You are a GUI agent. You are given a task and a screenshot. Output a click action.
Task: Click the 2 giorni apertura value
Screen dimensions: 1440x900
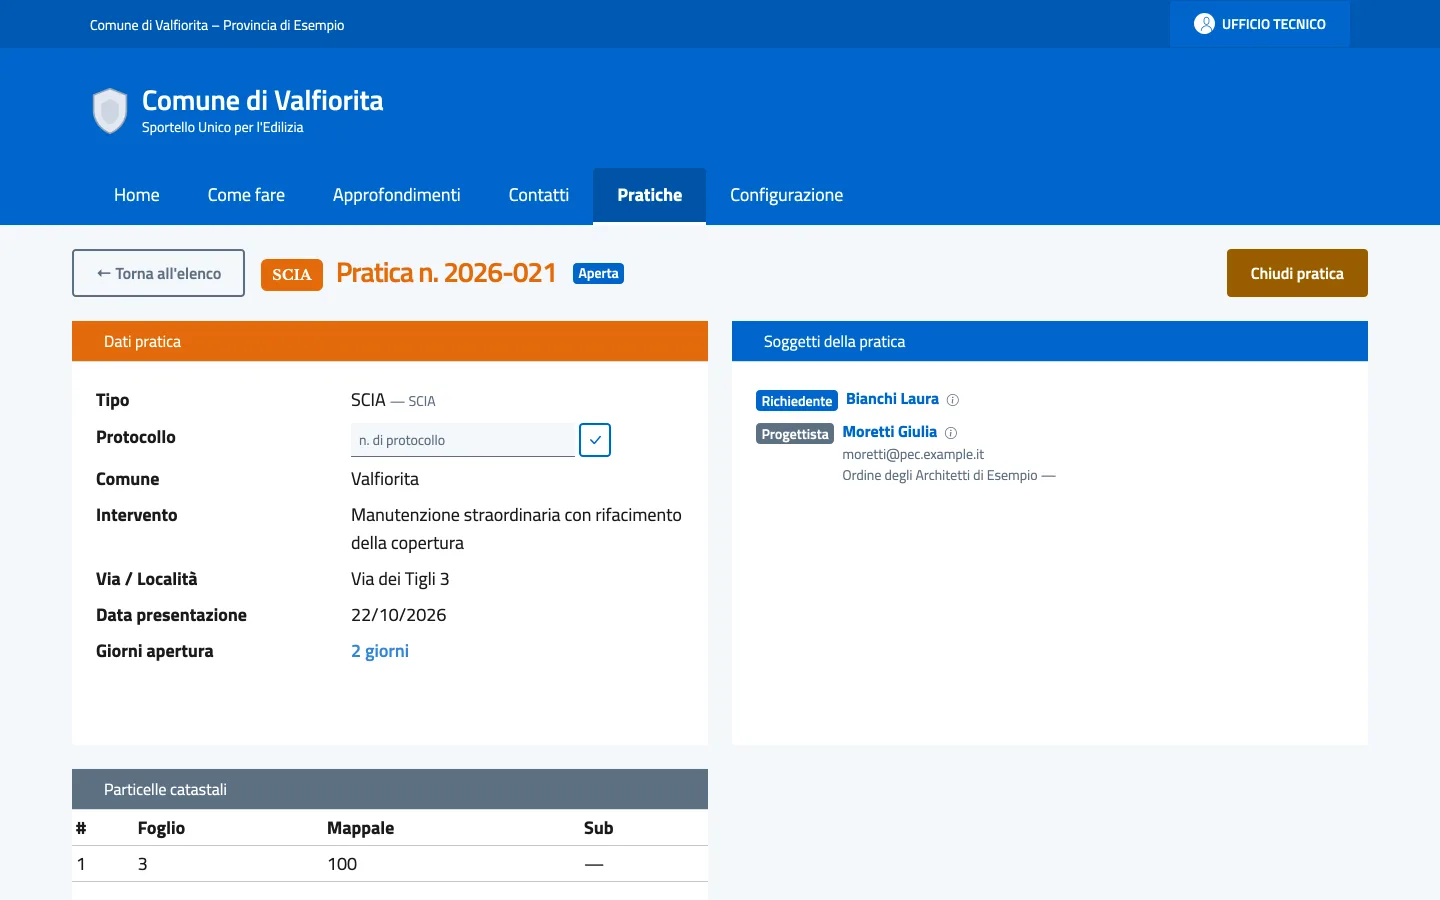coord(380,651)
